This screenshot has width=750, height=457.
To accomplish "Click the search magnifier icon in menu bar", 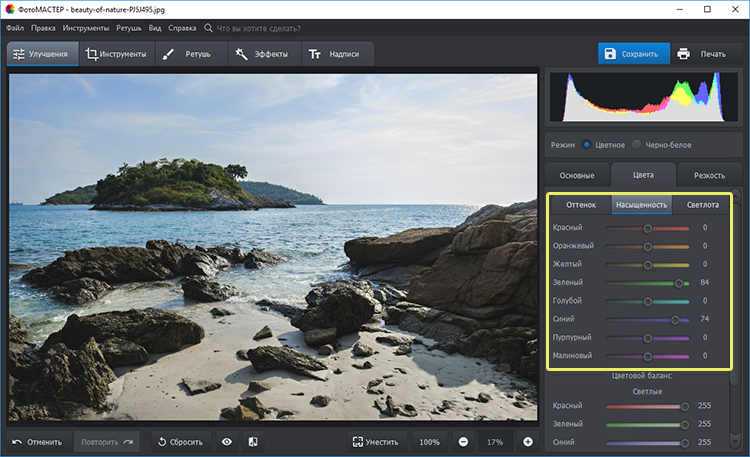I will [208, 28].
